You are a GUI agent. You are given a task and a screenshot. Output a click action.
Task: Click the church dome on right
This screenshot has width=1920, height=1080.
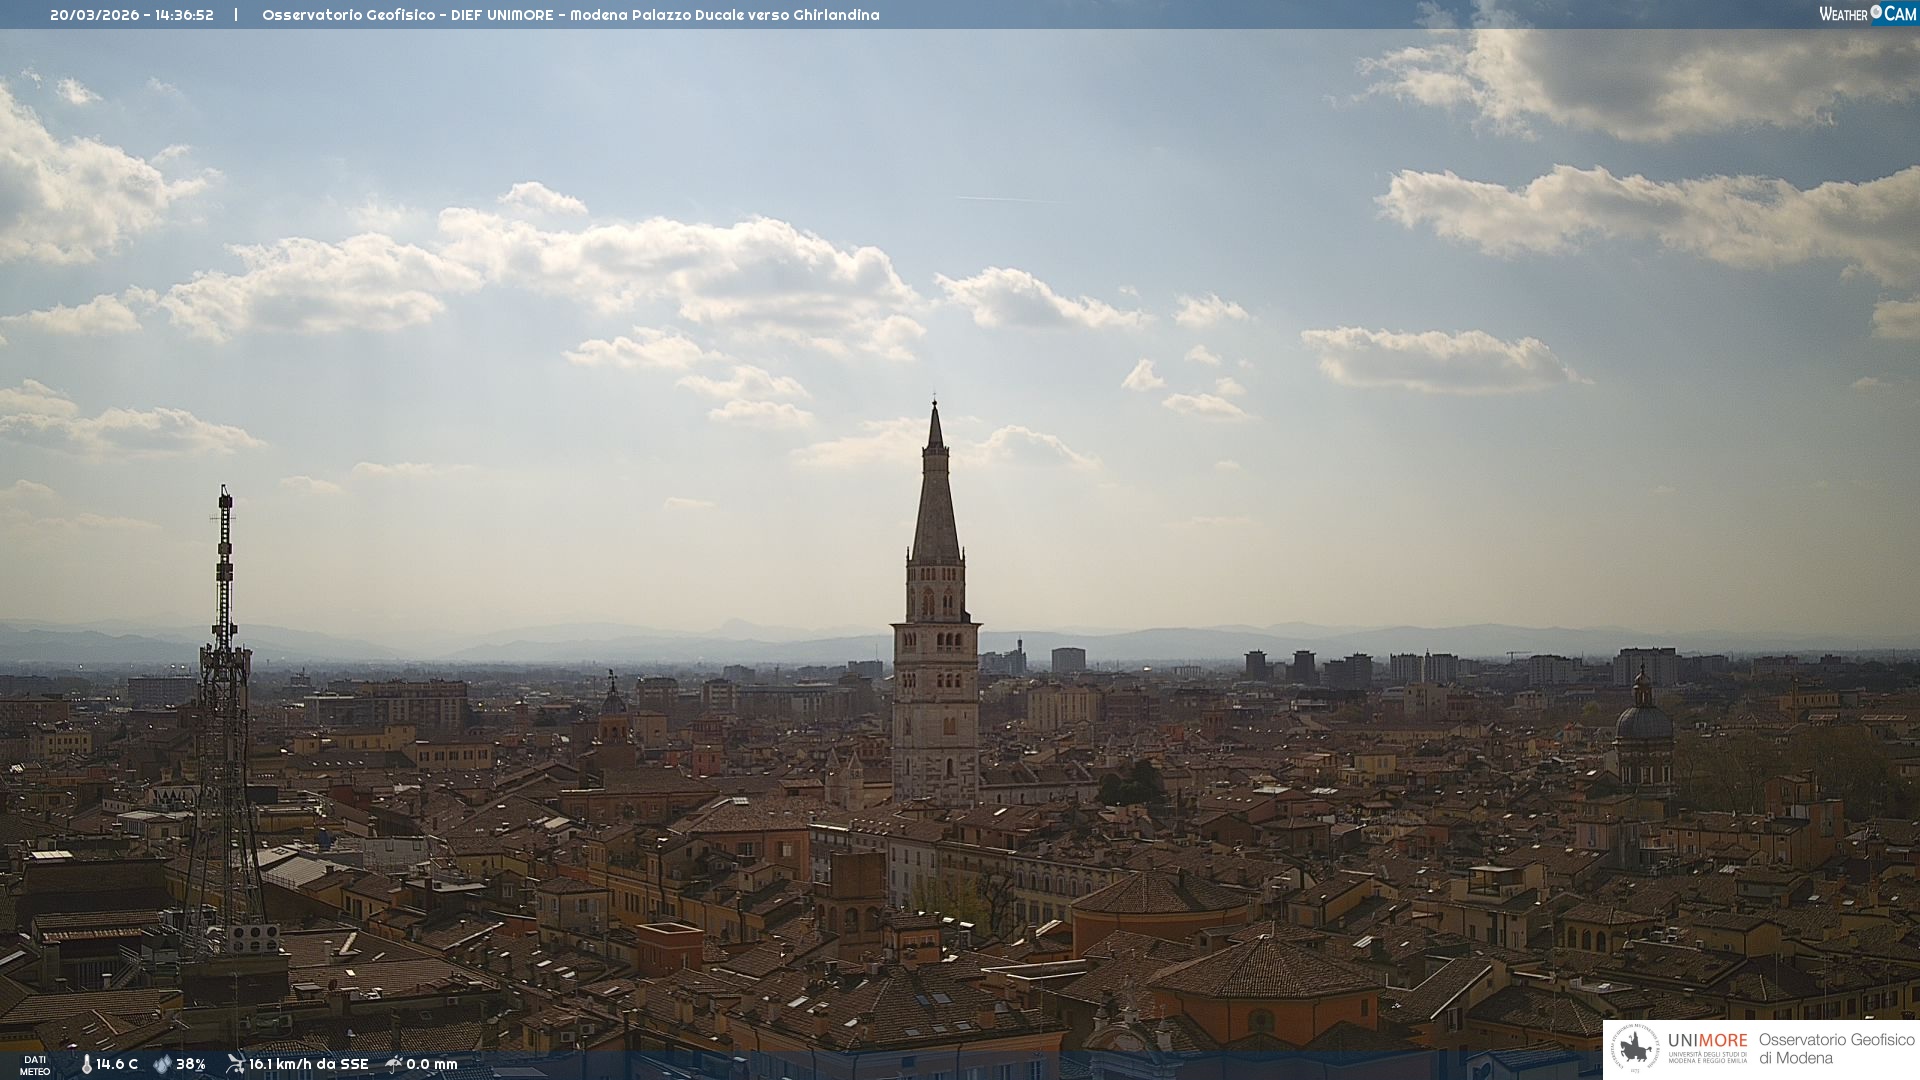point(1643,720)
